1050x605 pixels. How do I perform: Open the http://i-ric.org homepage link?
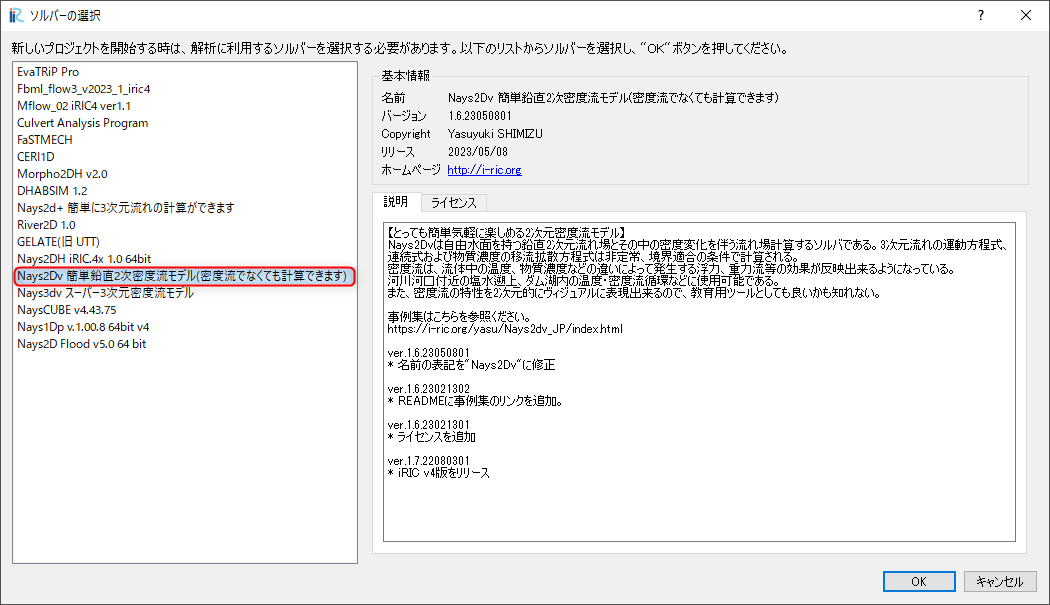(484, 170)
